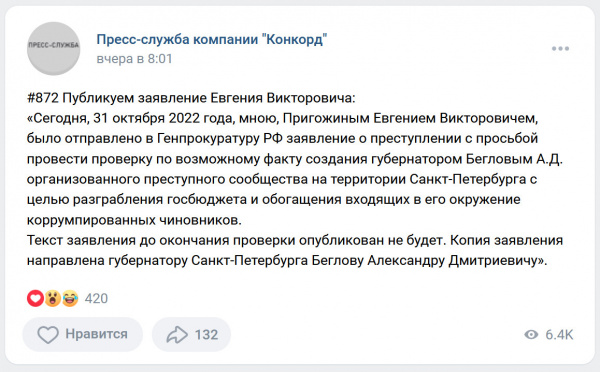Click the eye views icon
The height and width of the screenshot is (372, 600).
point(531,334)
